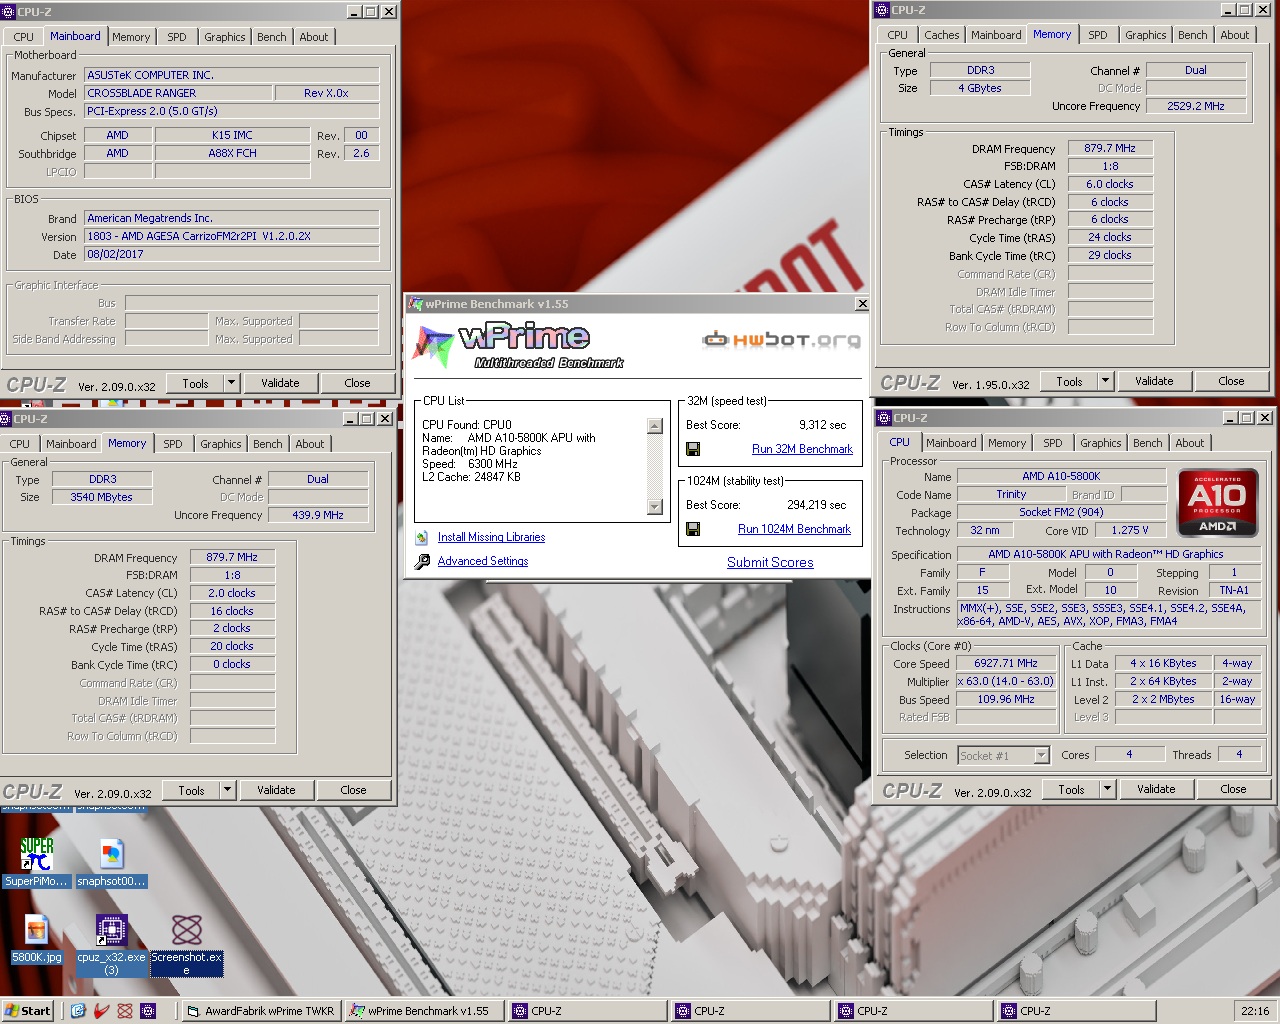
Task: Click the 294,219 sec best score text
Action: [x=816, y=505]
